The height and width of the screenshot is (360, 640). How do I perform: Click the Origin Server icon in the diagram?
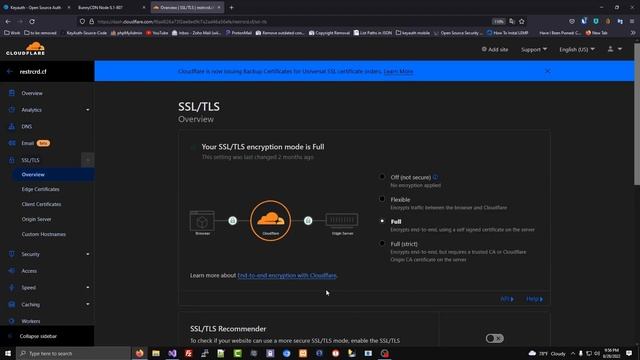(x=342, y=220)
